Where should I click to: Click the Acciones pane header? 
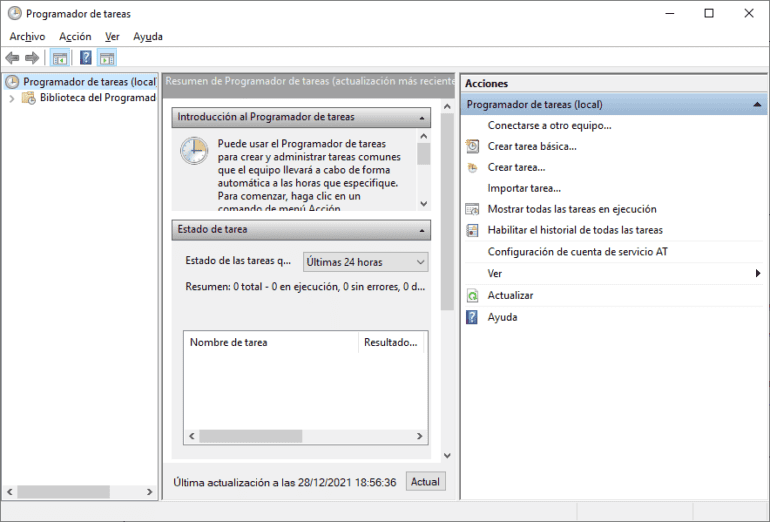point(614,83)
